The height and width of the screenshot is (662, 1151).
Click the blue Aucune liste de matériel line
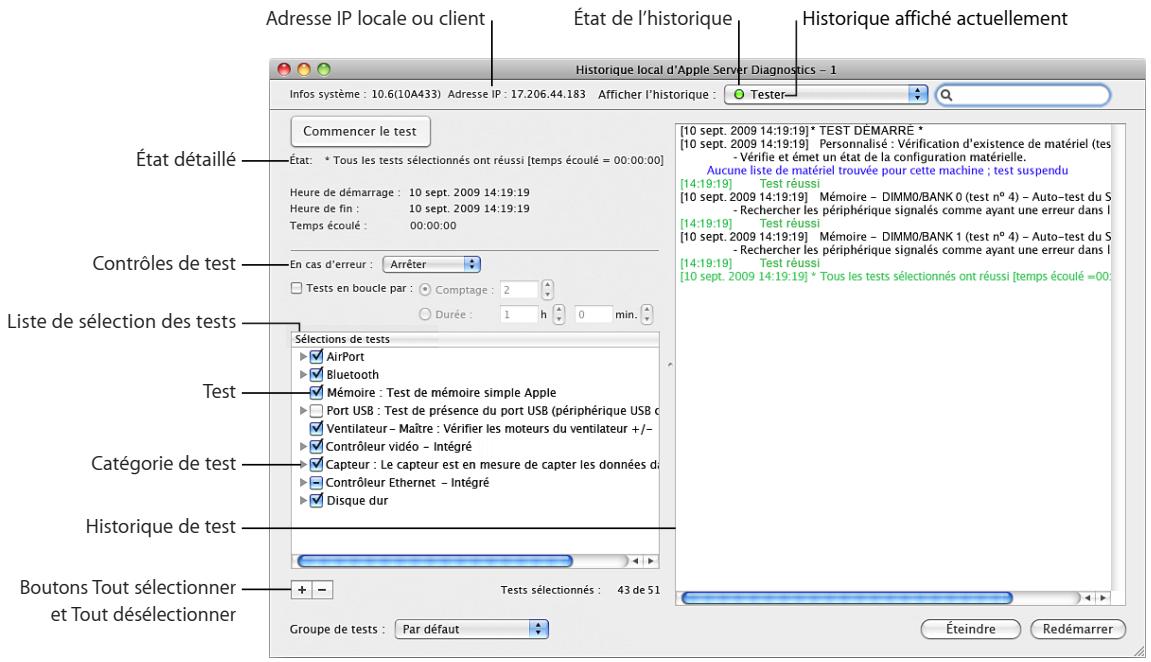[887, 170]
